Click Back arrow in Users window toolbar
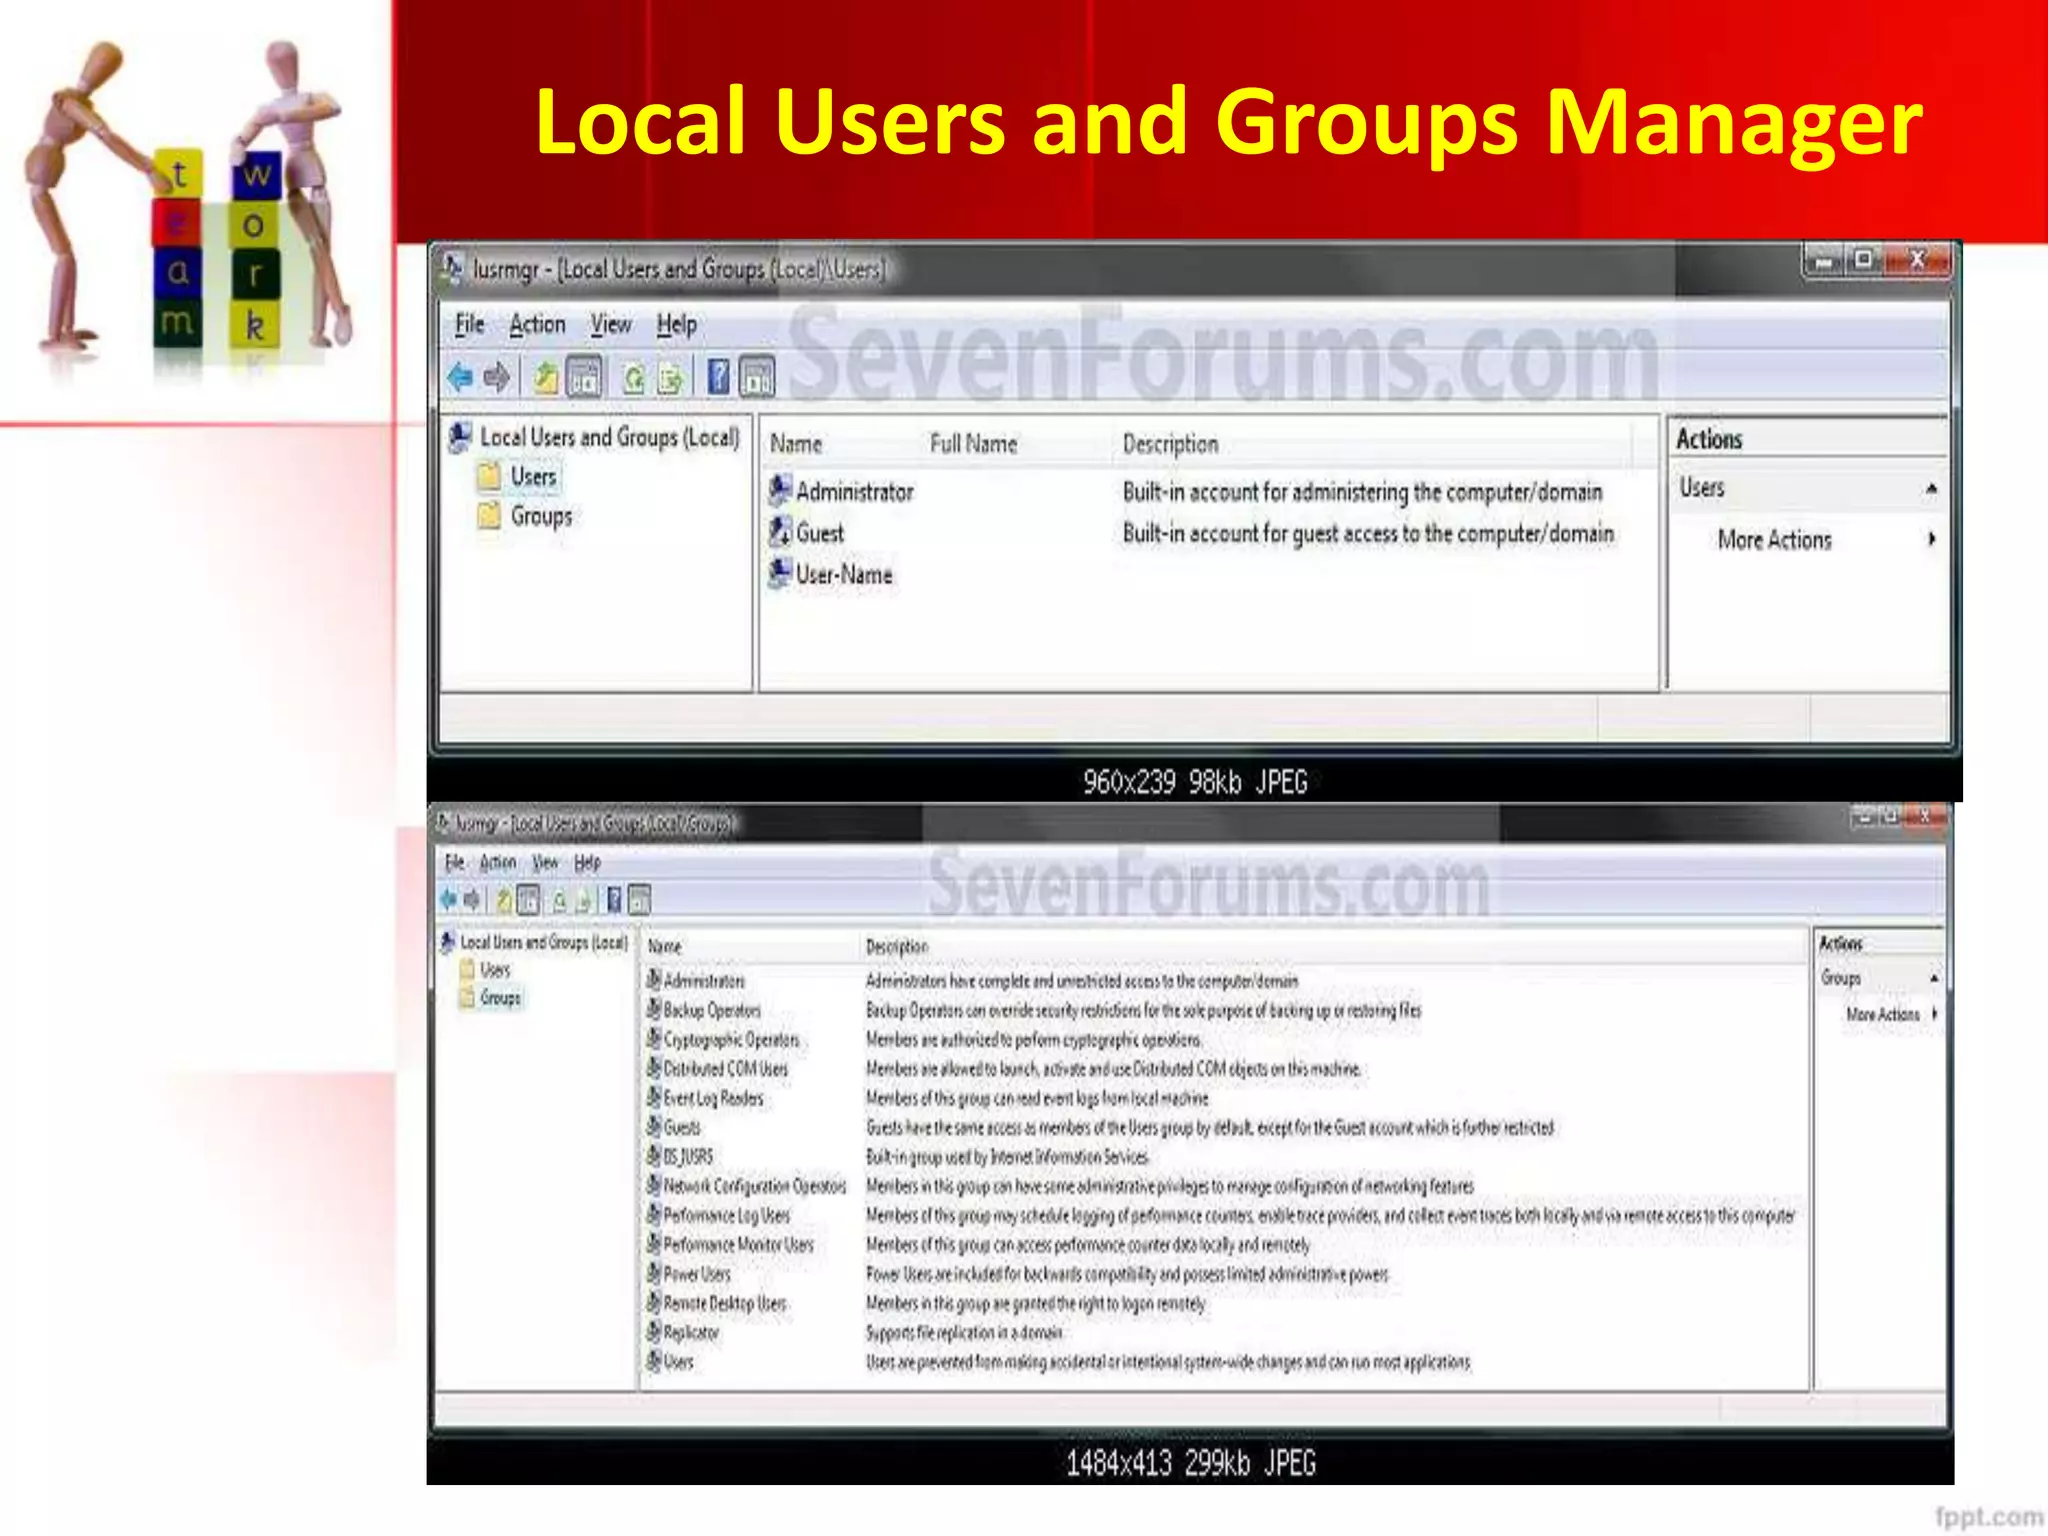 click(x=459, y=377)
